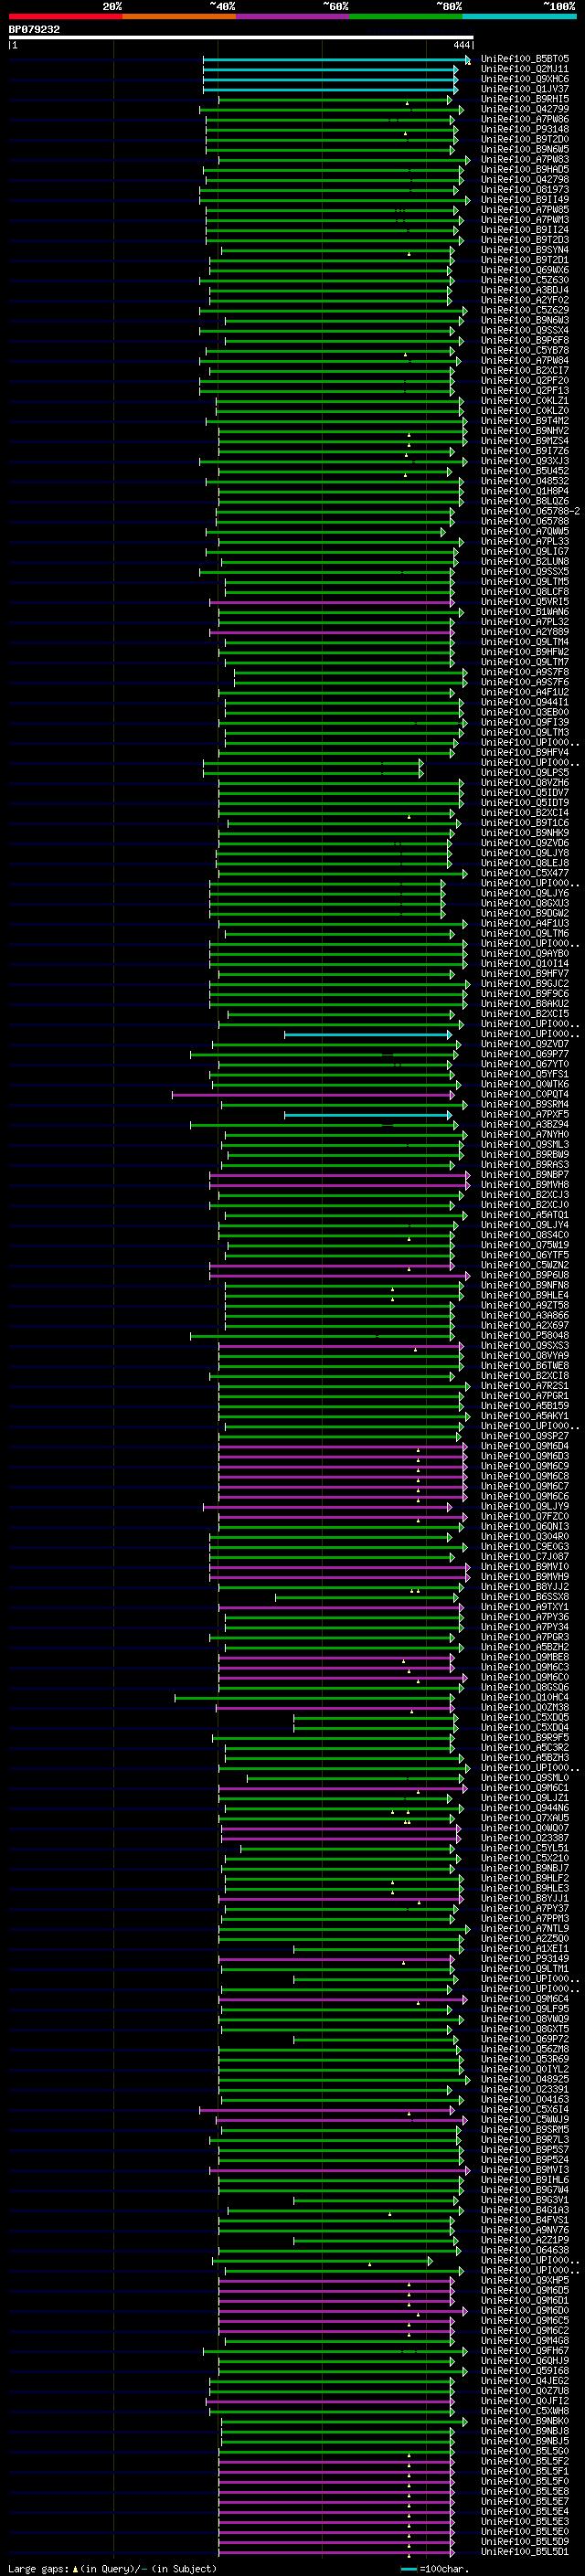Image resolution: width=585 pixels, height=2576 pixels.
Task: Select the UniRef100_Q9FH67 label
Action: 525,2351
